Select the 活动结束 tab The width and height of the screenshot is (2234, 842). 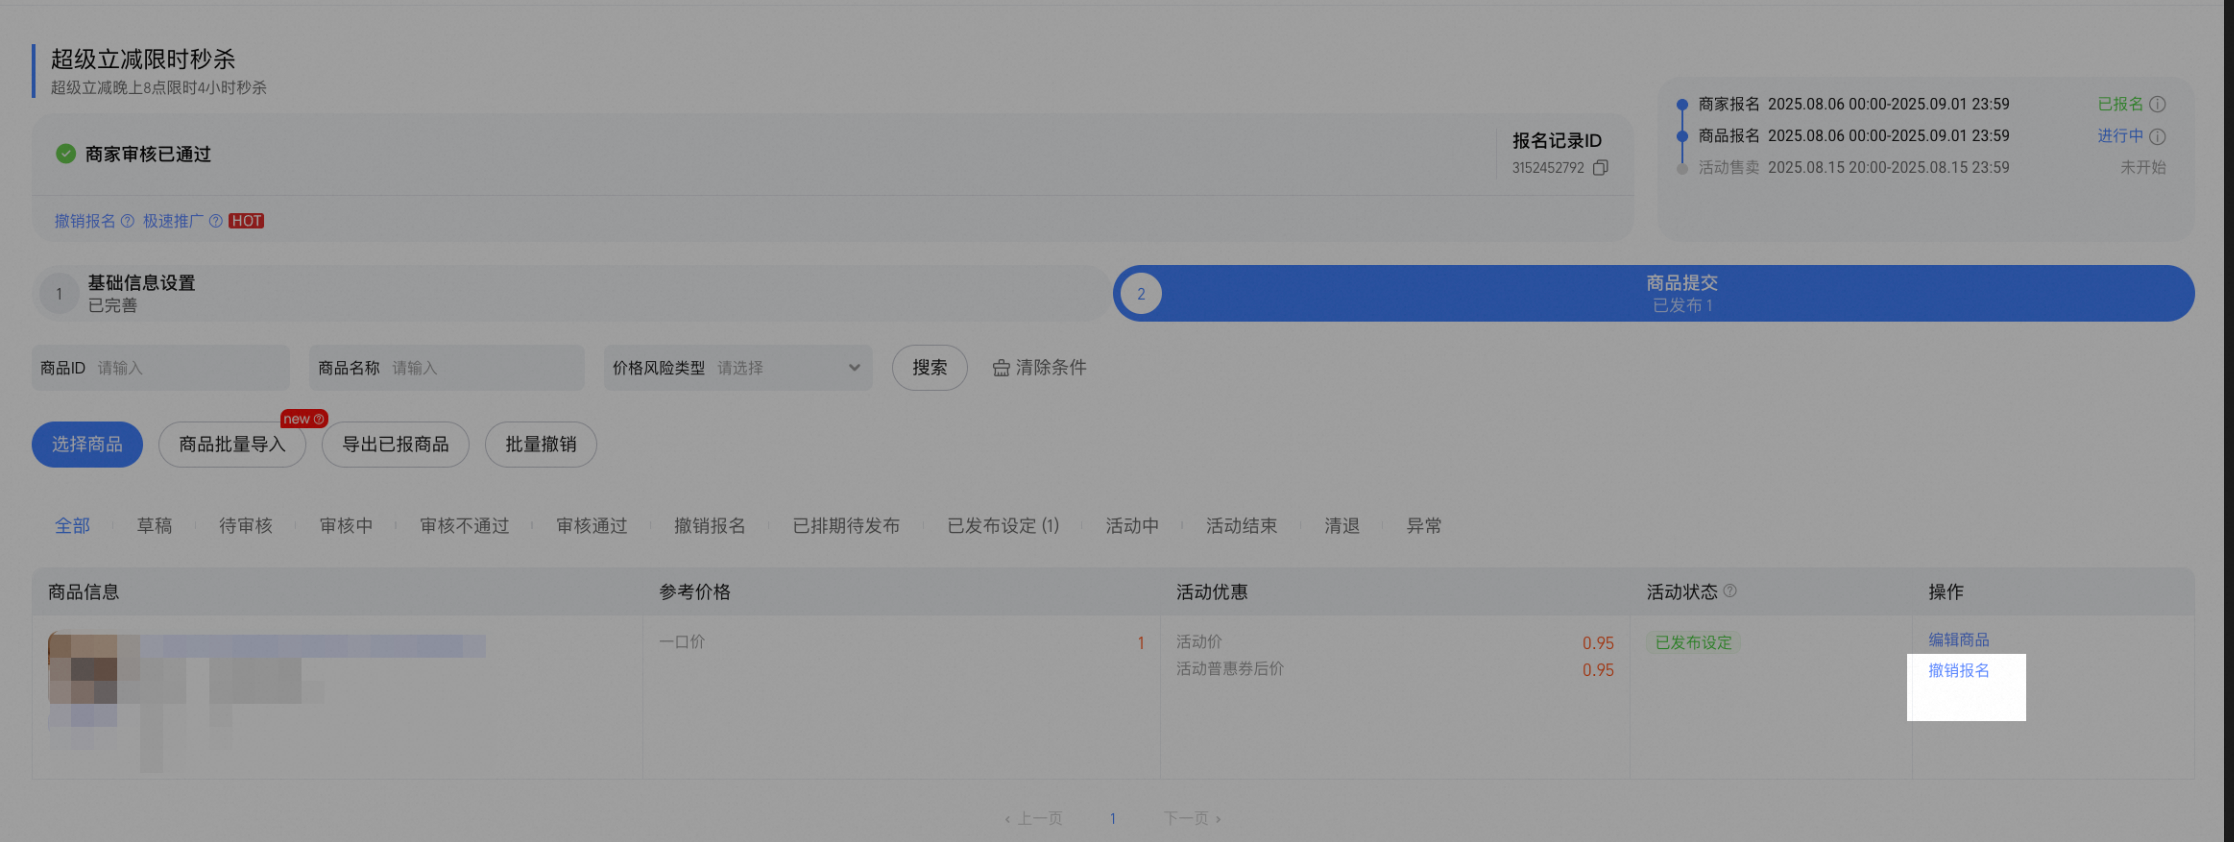pyautogui.click(x=1241, y=526)
